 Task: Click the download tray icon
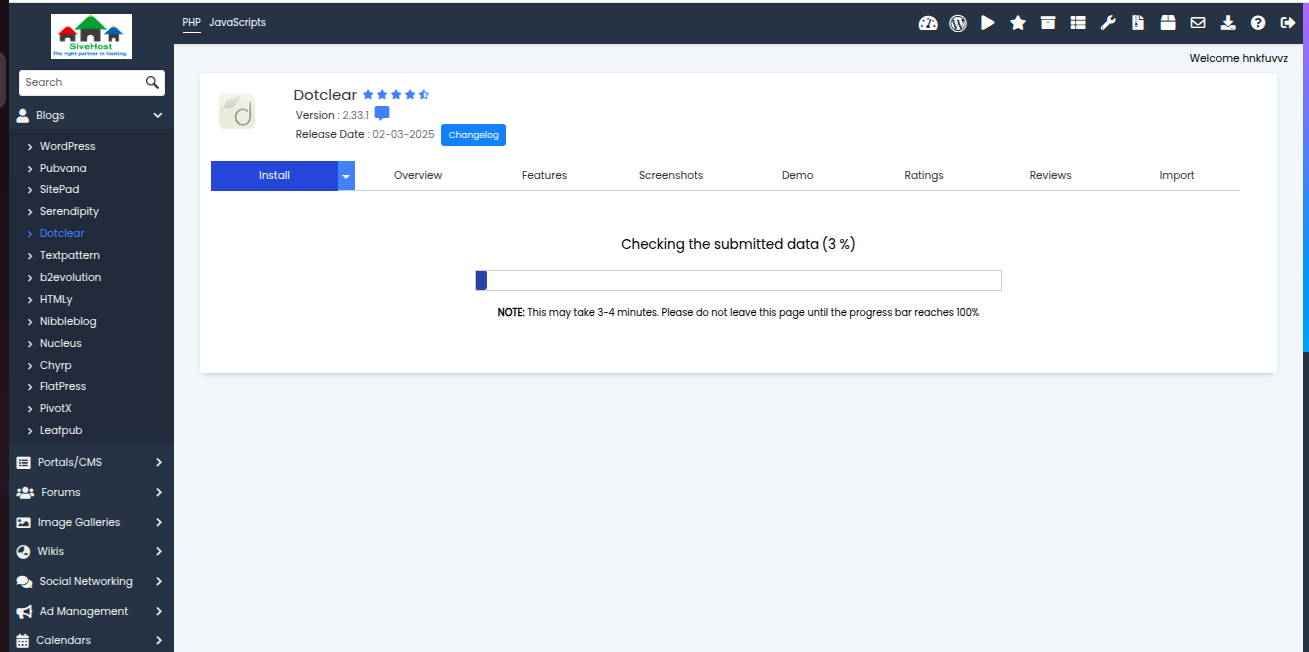[x=1228, y=23]
